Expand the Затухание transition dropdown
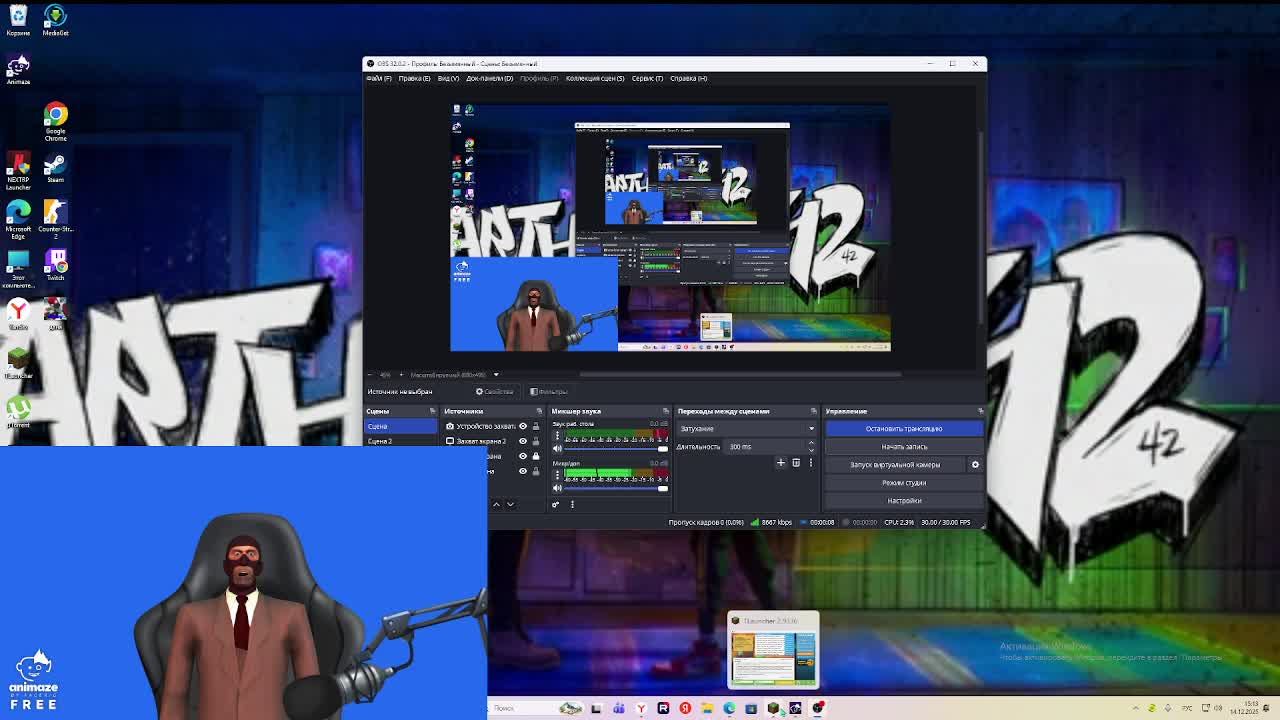Image resolution: width=1280 pixels, height=720 pixels. [x=747, y=429]
